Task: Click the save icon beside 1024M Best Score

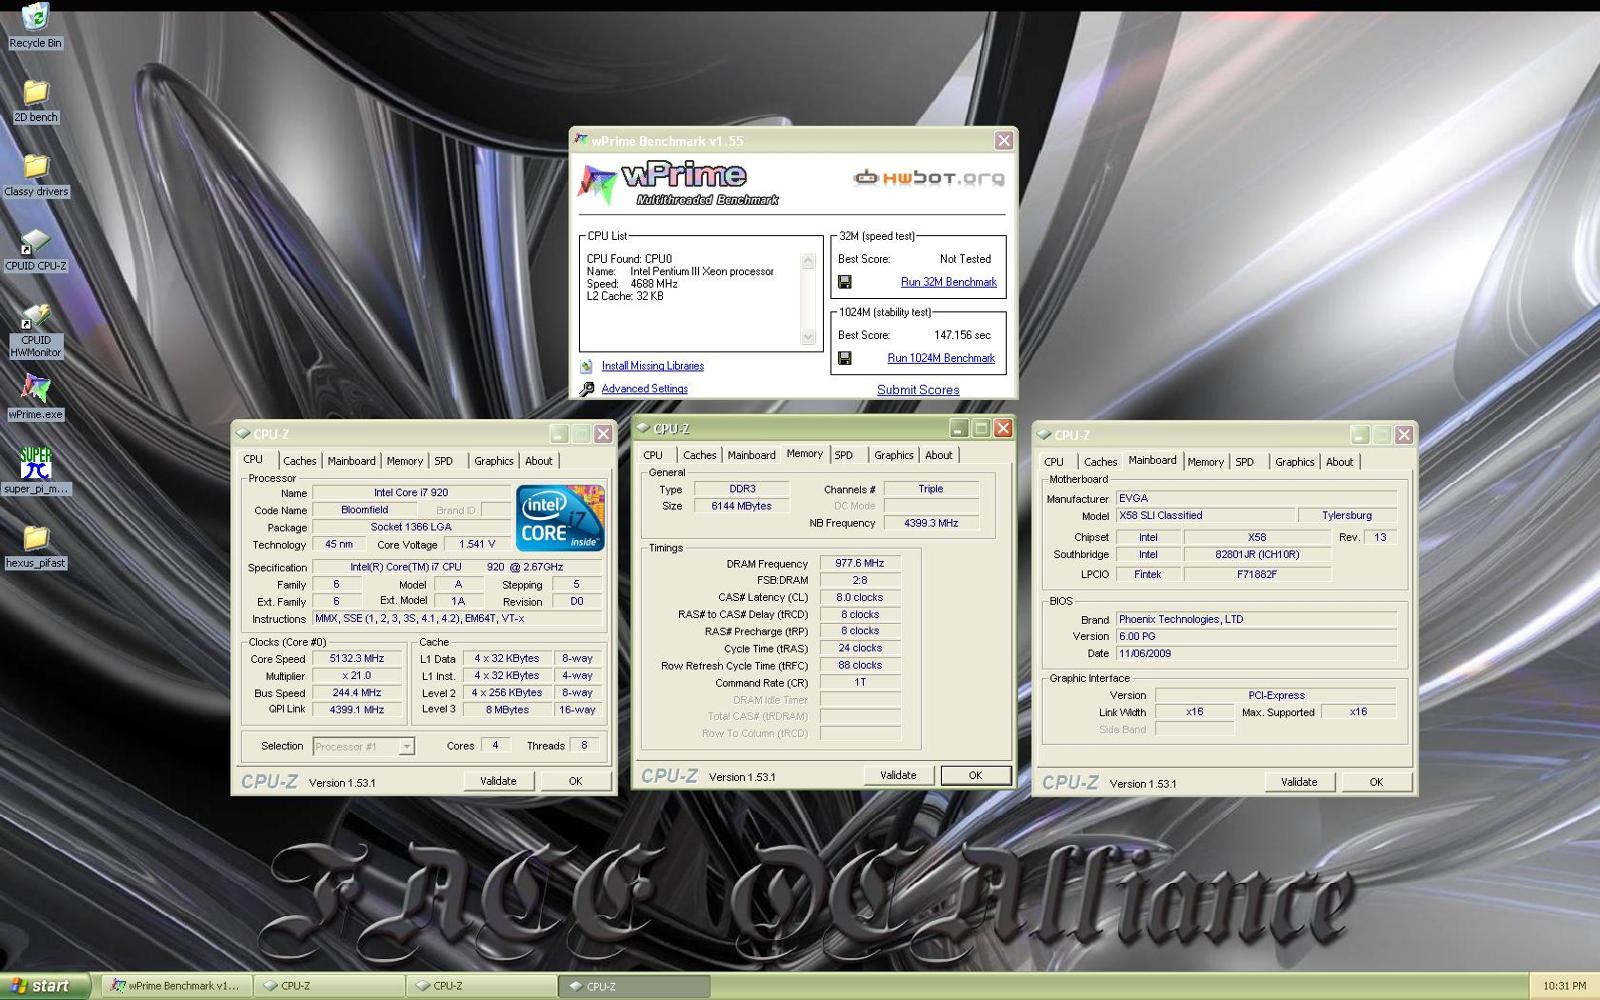Action: [x=845, y=358]
